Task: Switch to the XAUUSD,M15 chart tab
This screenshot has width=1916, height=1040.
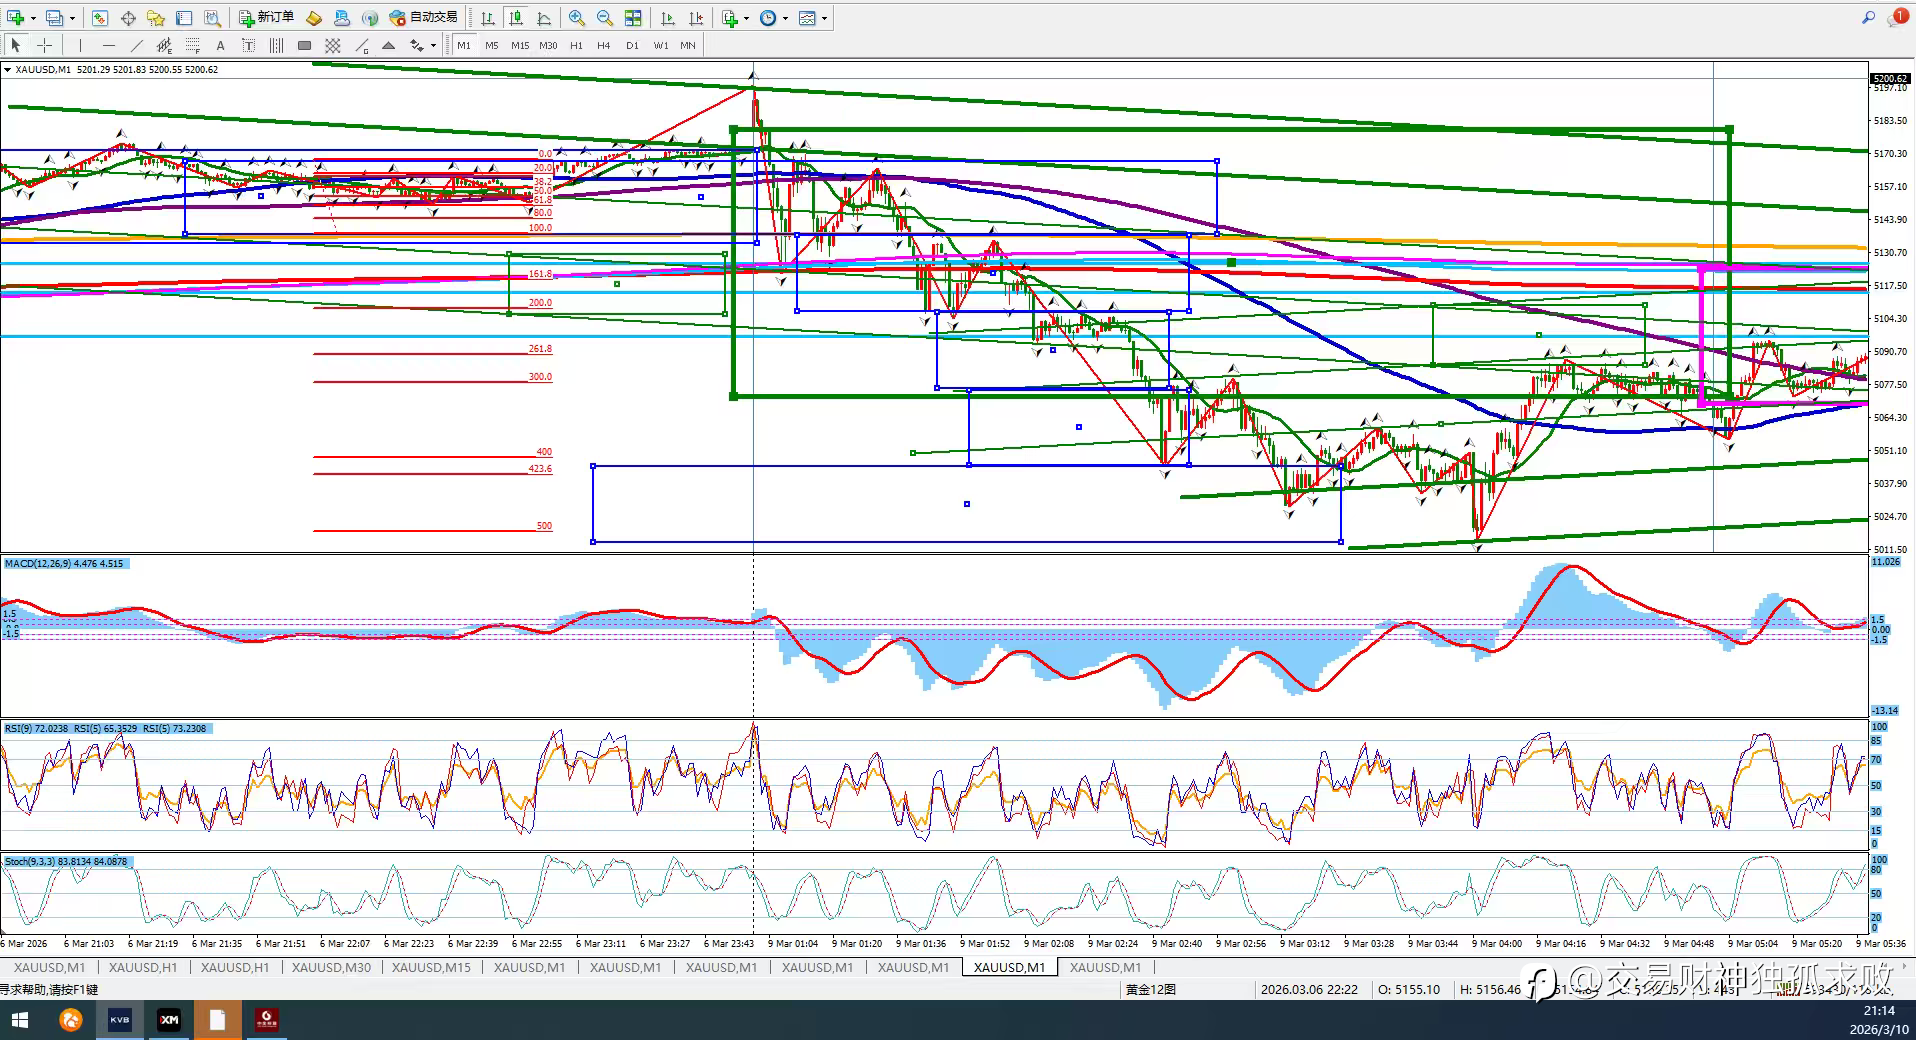Action: (431, 967)
